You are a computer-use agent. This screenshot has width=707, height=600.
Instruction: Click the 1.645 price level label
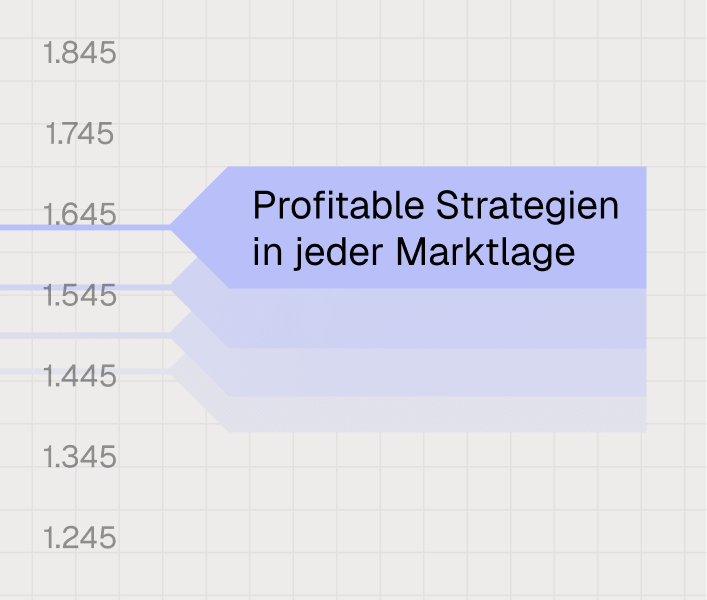(x=80, y=214)
